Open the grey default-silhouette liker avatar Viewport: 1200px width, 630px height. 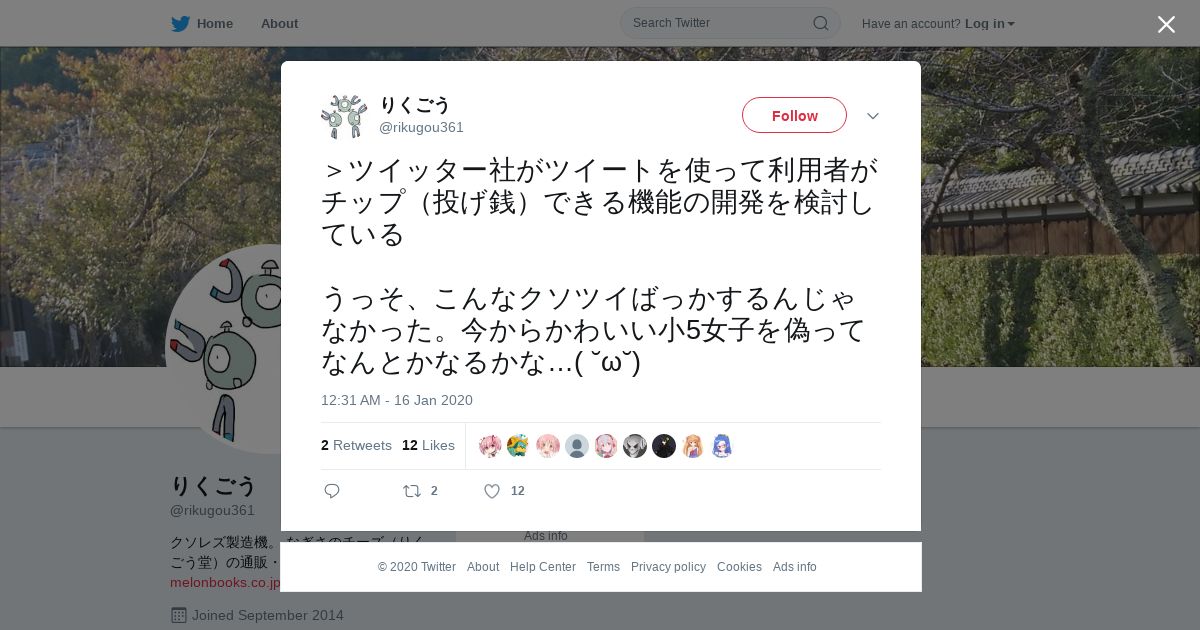[577, 446]
